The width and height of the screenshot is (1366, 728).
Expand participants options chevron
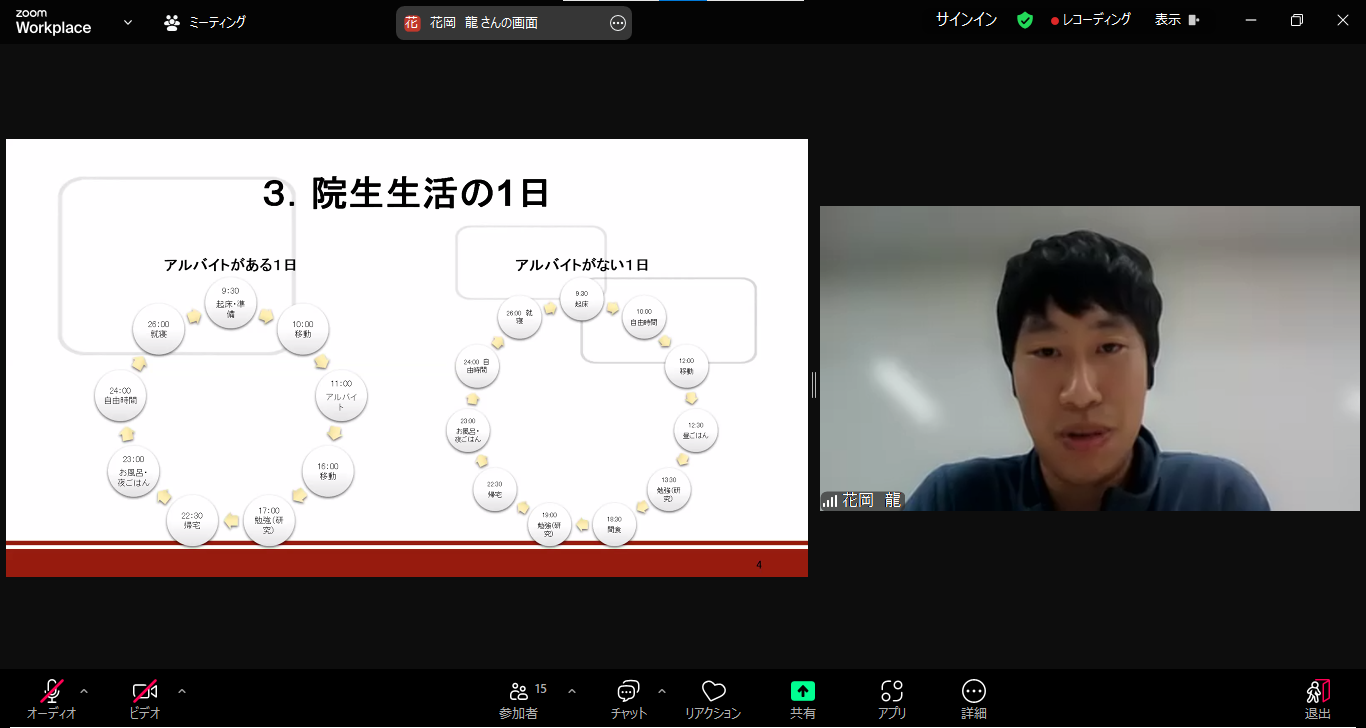point(572,691)
